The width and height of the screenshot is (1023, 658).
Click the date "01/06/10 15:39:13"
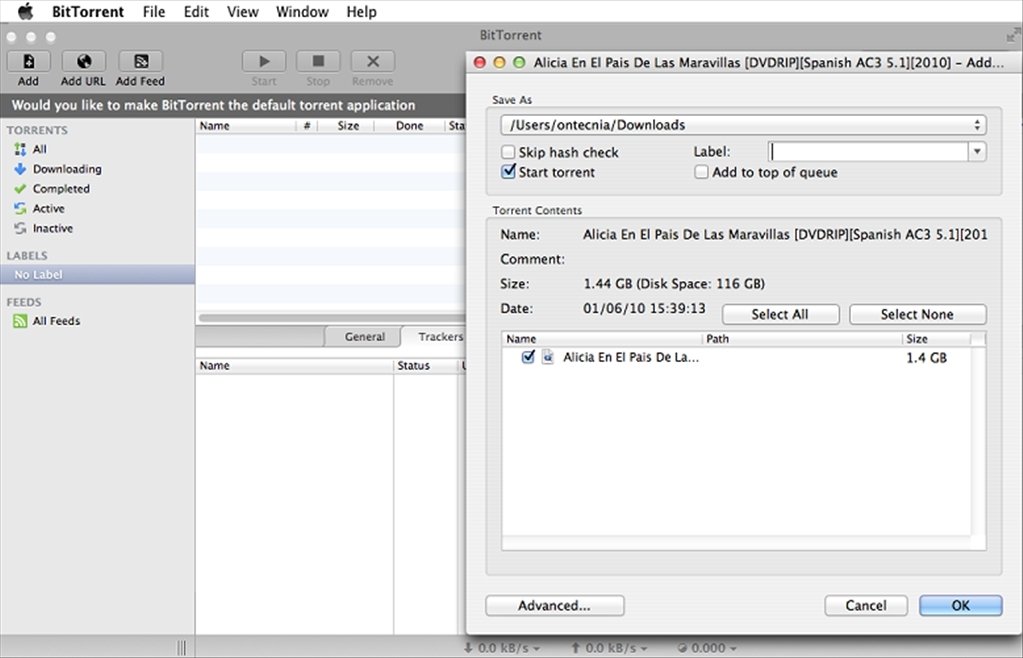(x=644, y=308)
